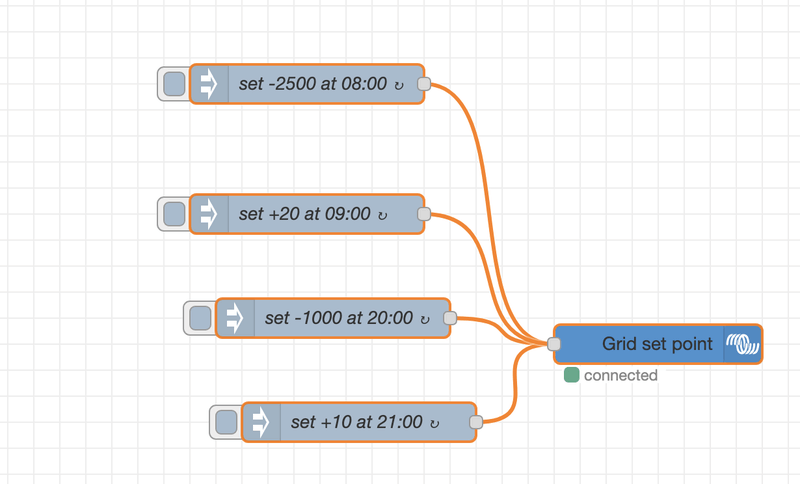Select the 'set +20 at 09:00' node label
The image size is (800, 484).
[305, 214]
